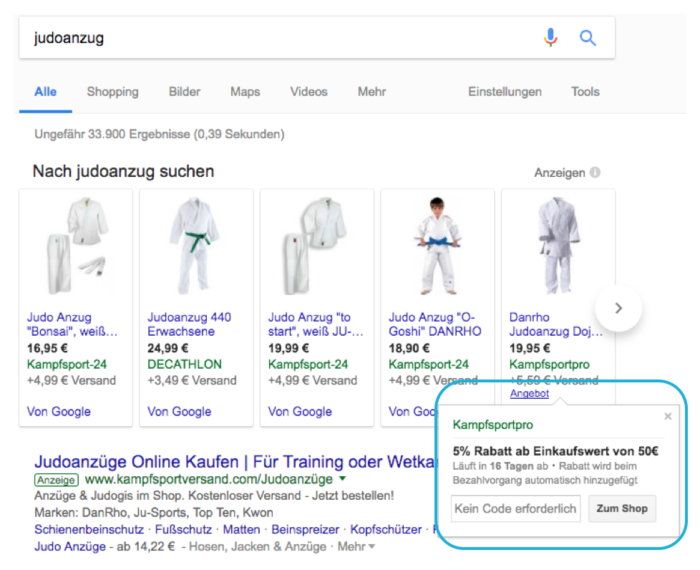Viewport: 700px width, 570px height.
Task: Expand the Mehr dropdown in ad sitelinks
Action: click(x=356, y=546)
